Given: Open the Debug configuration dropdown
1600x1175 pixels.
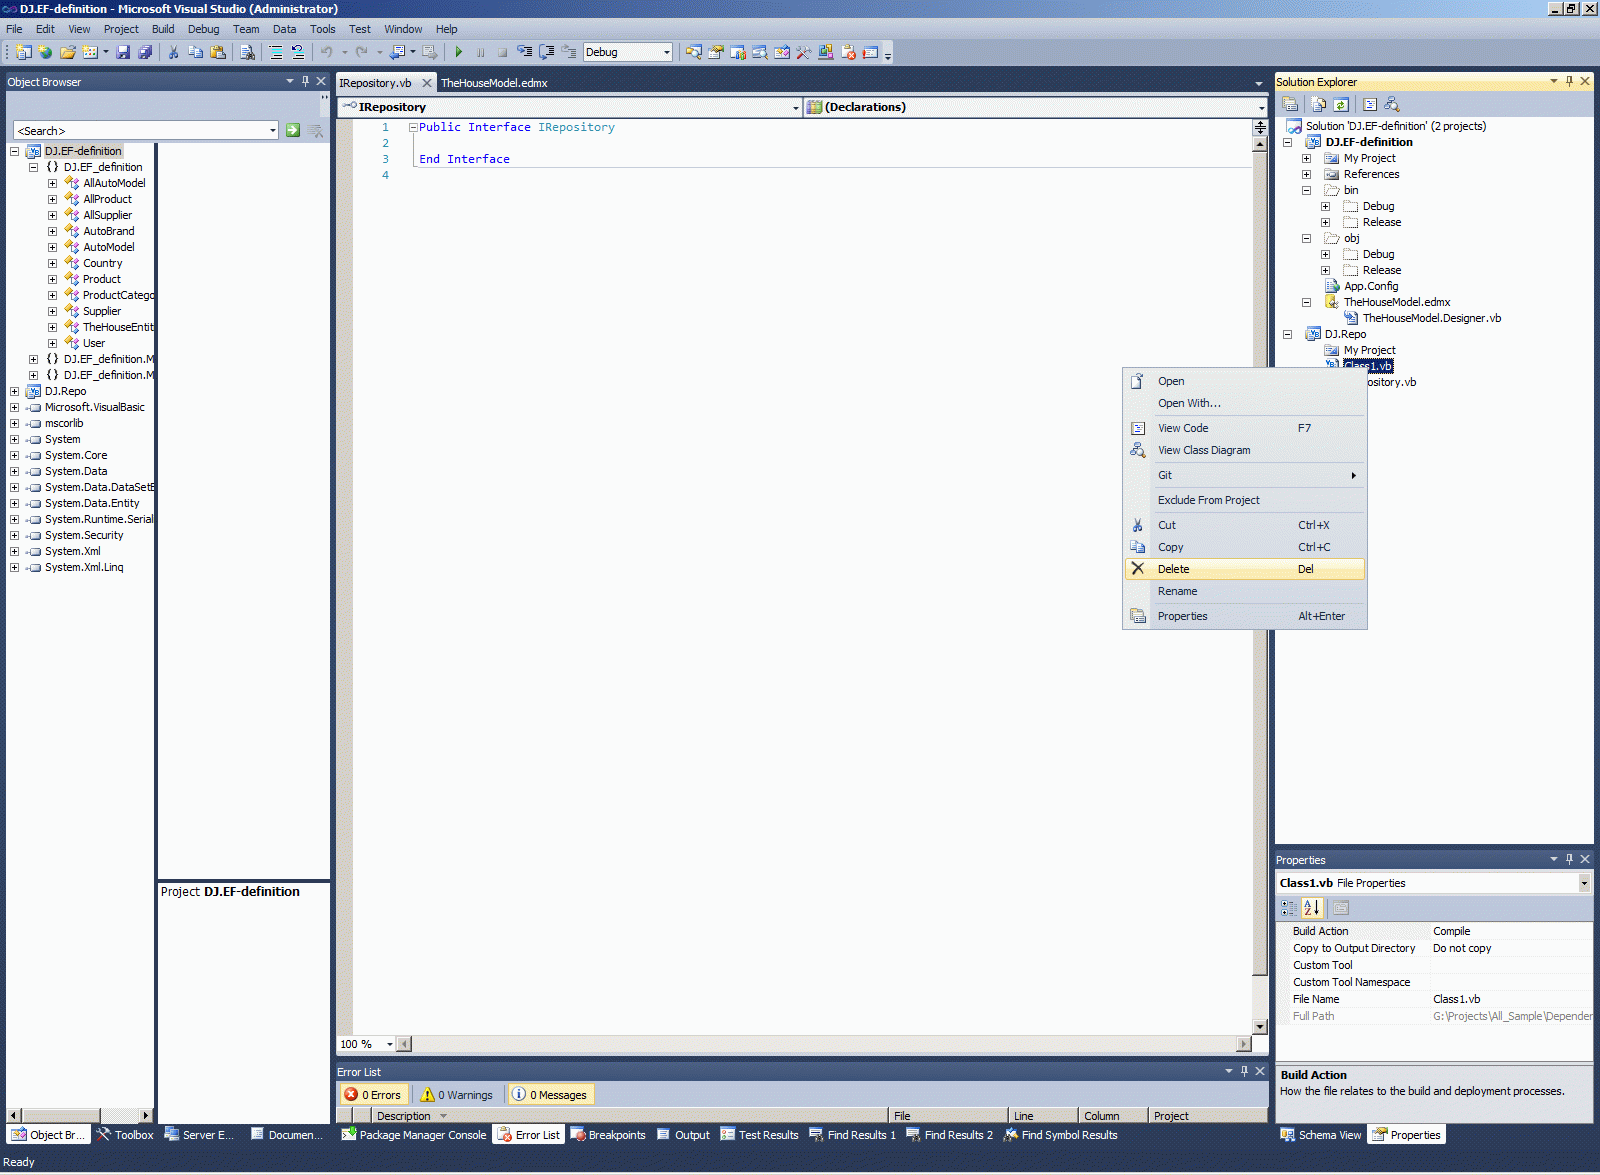Looking at the screenshot, I should coord(666,52).
